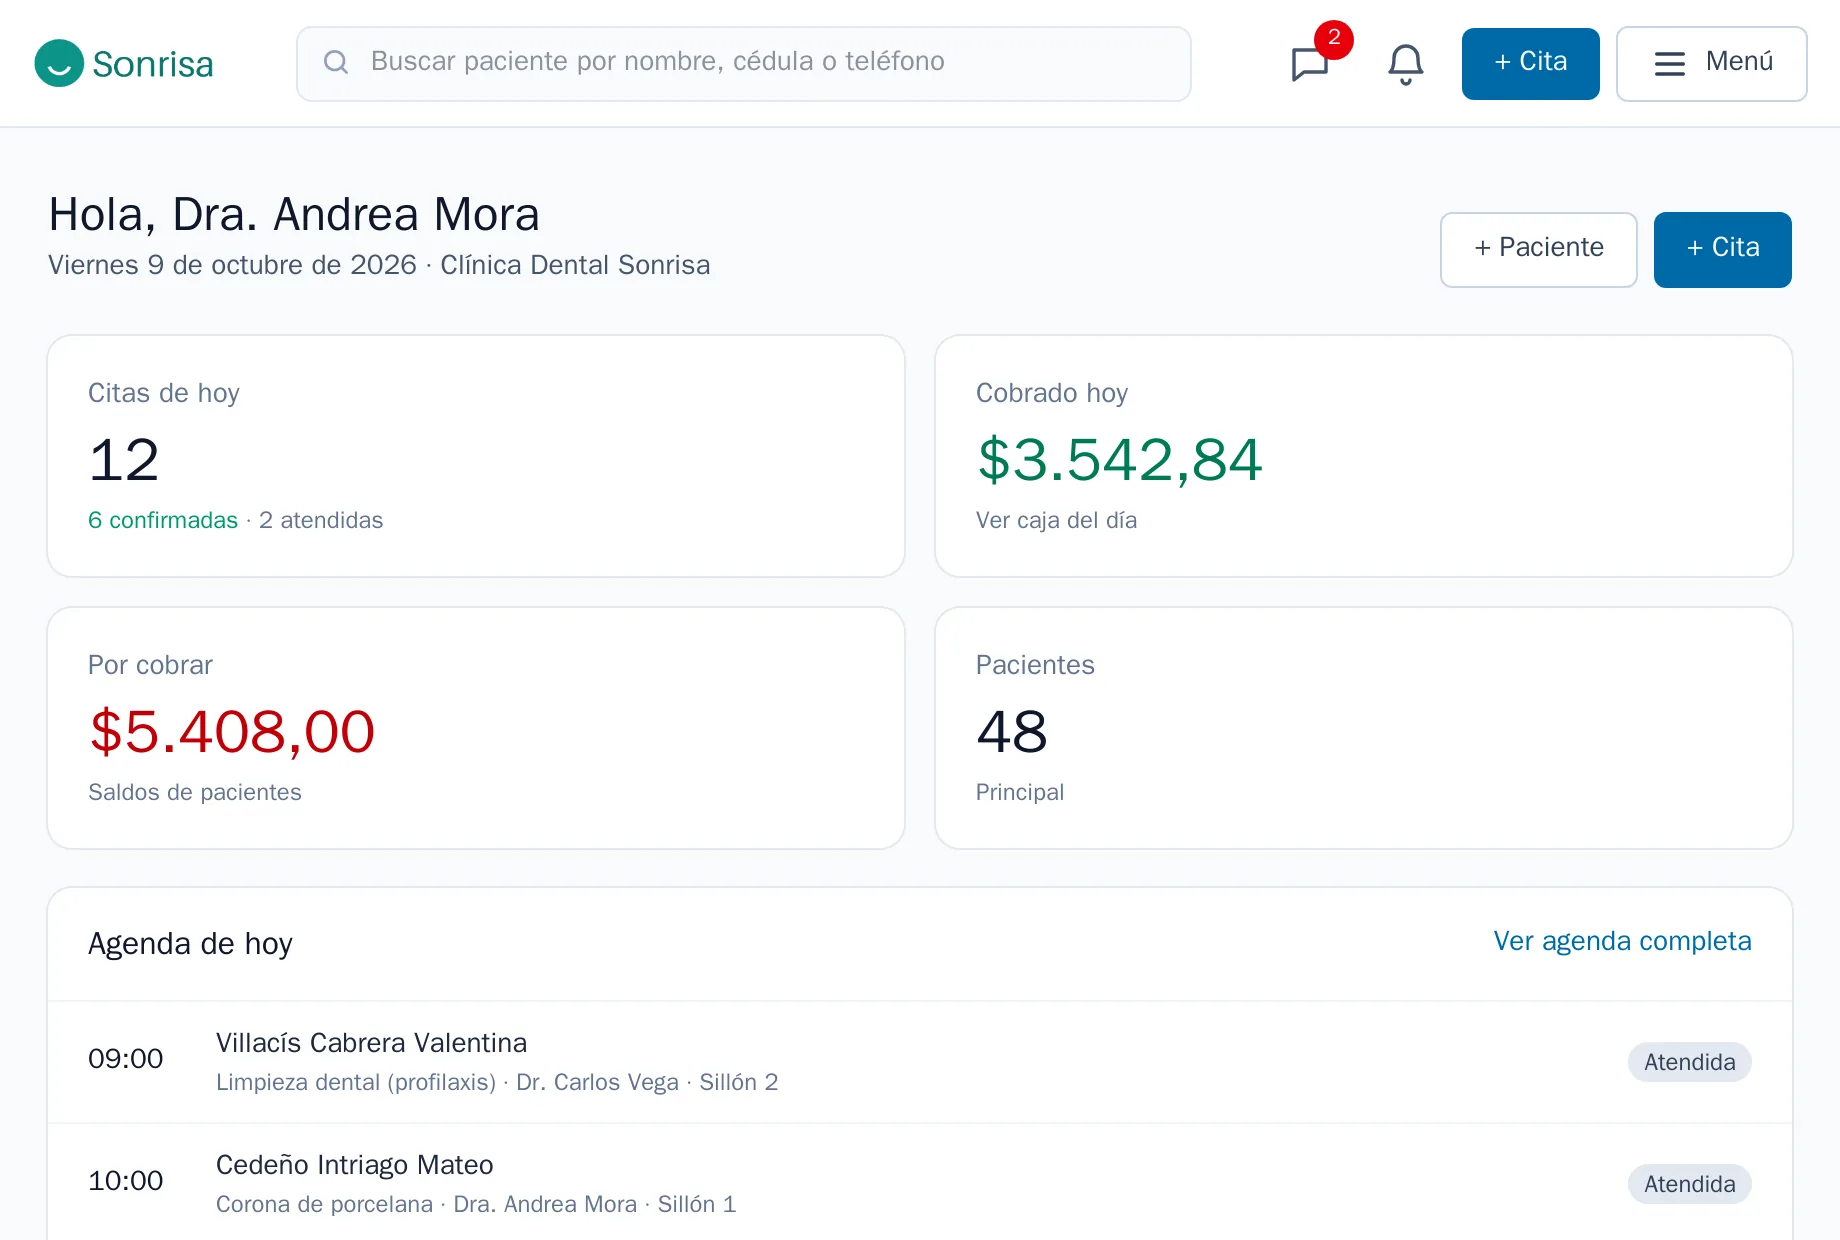The width and height of the screenshot is (1840, 1240).
Task: Click the + Cita button in top bar
Action: [x=1530, y=64]
